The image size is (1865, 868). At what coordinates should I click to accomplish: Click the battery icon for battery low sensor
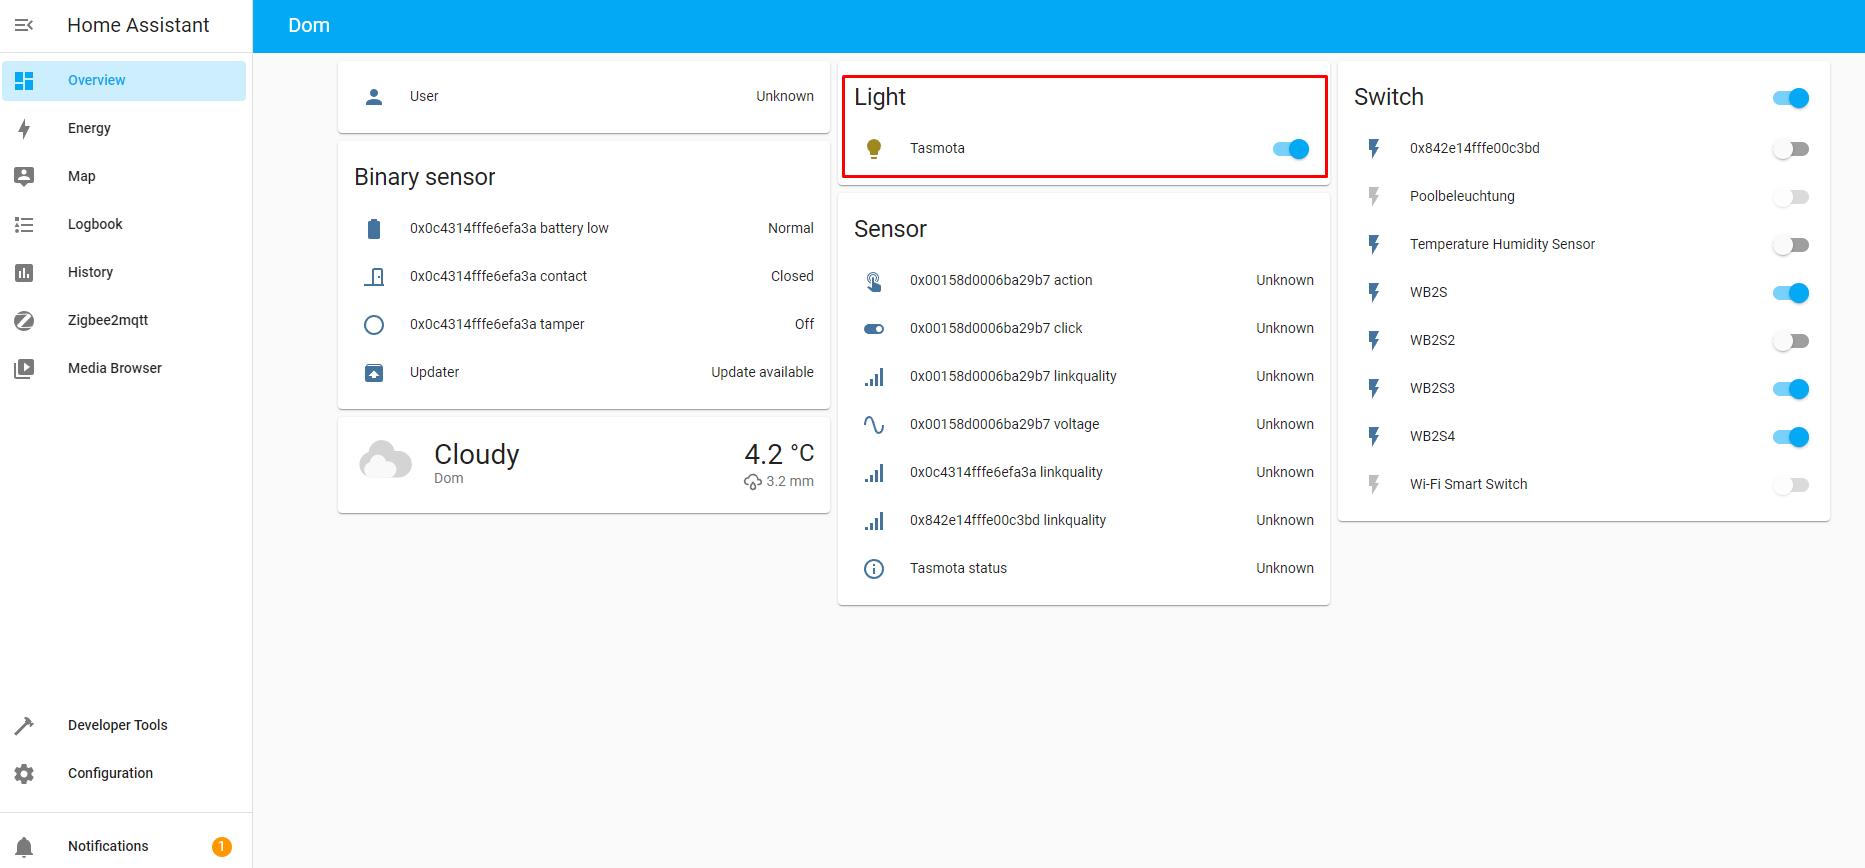(374, 229)
